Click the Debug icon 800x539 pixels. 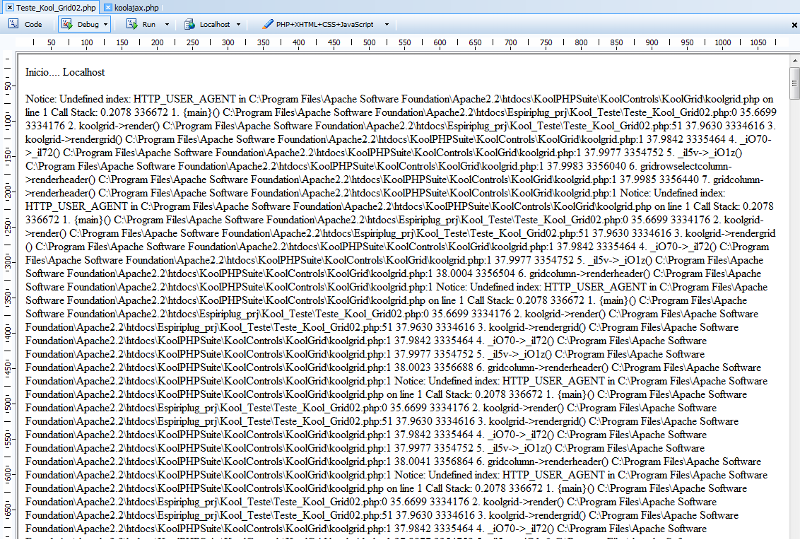[x=67, y=24]
